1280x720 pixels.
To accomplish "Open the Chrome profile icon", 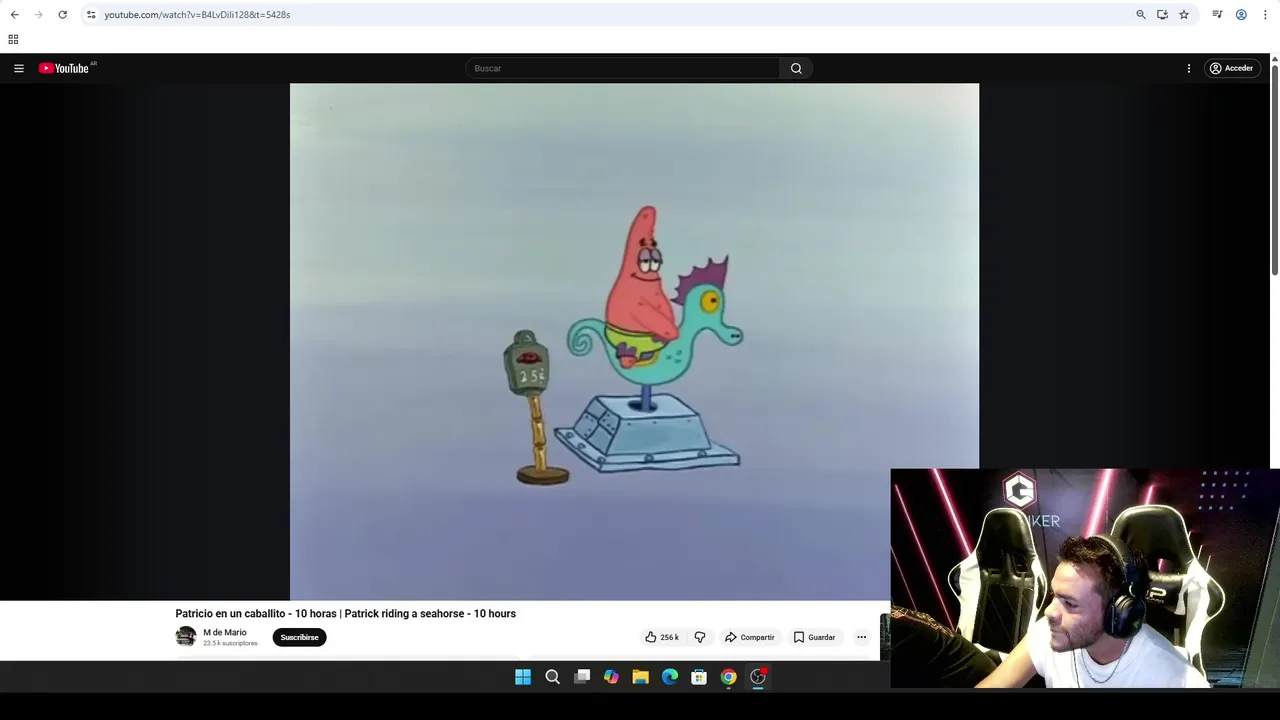I will point(1241,15).
